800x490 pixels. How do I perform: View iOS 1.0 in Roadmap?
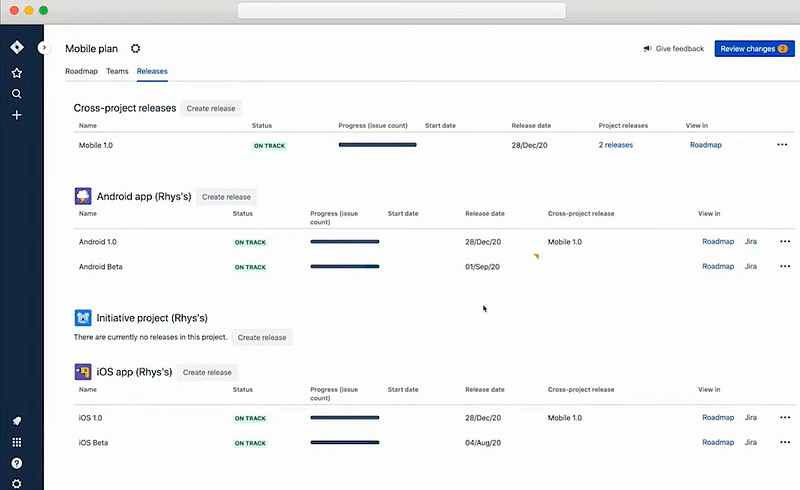tap(718, 418)
